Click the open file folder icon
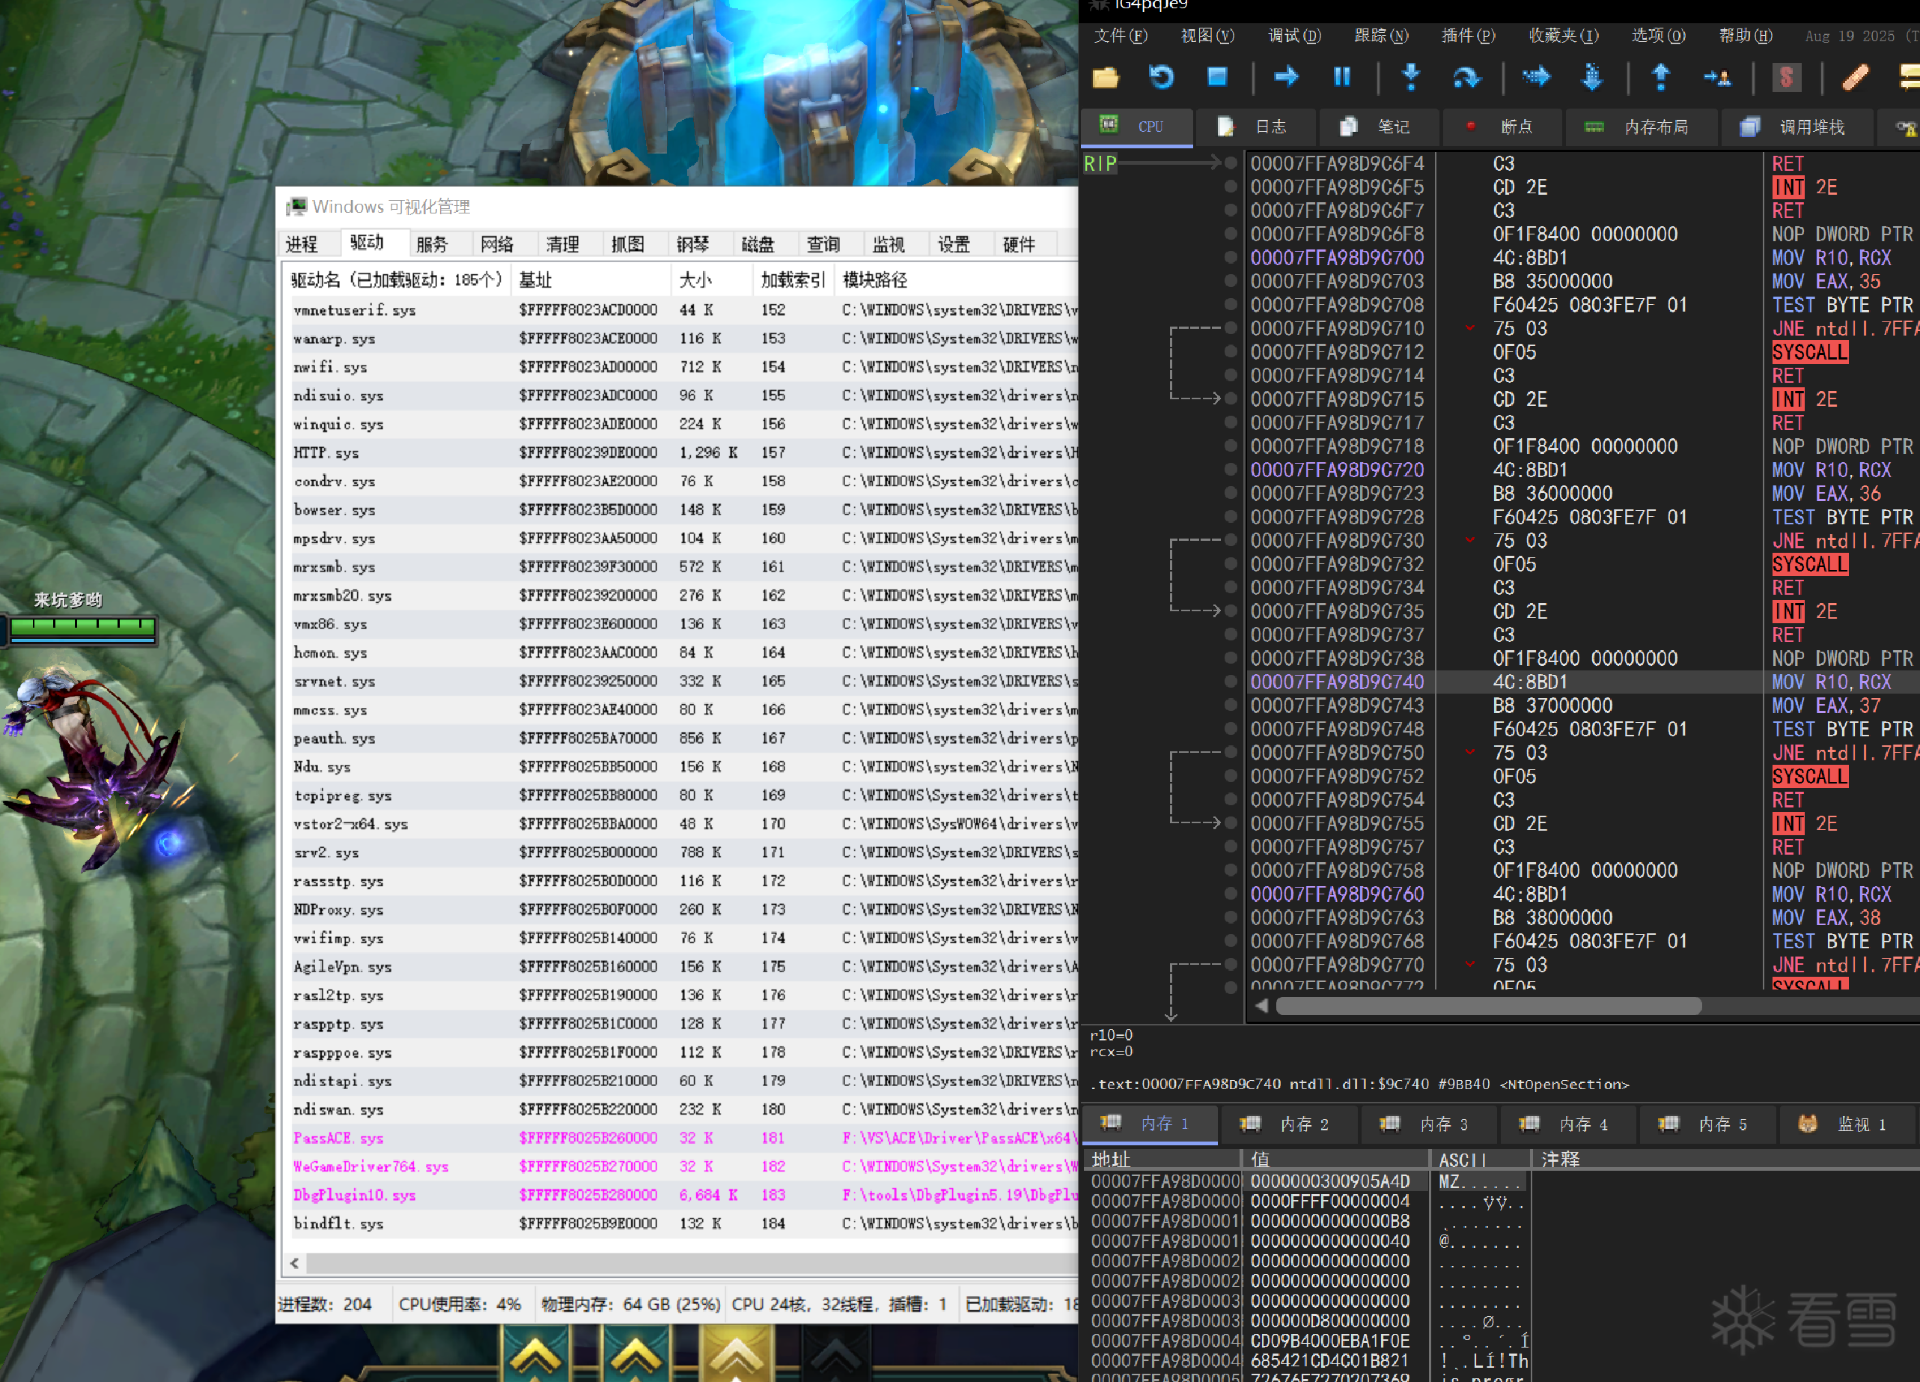 (x=1105, y=78)
